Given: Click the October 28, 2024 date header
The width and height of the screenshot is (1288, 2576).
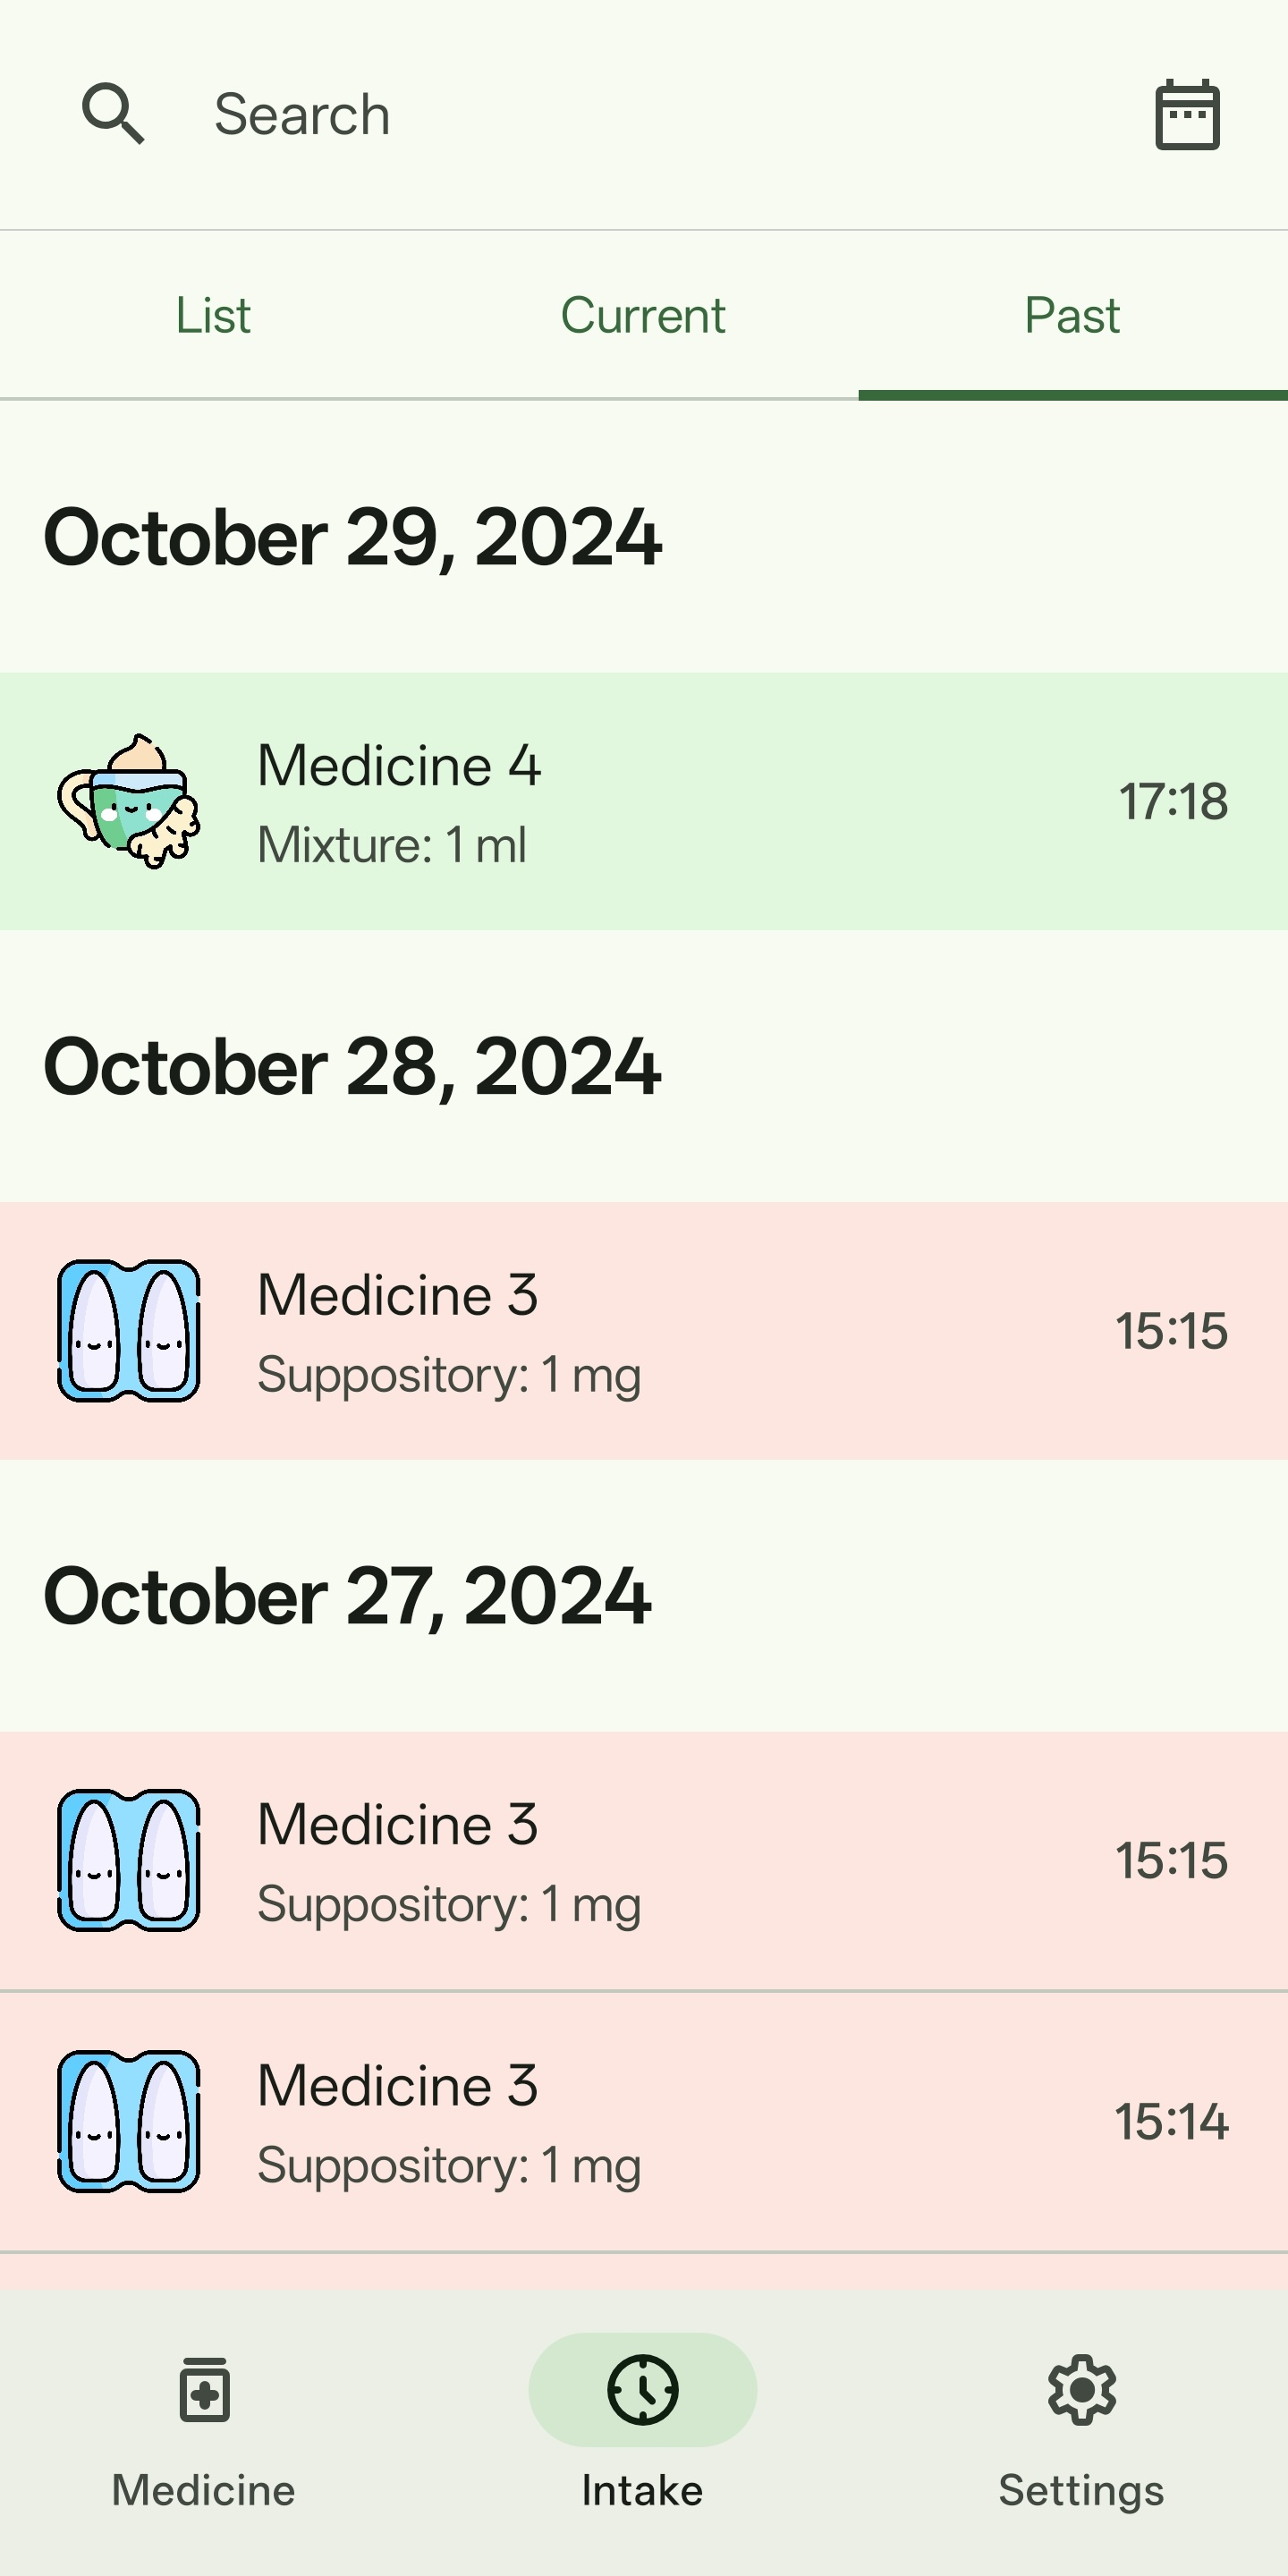Looking at the screenshot, I should pos(353,1067).
